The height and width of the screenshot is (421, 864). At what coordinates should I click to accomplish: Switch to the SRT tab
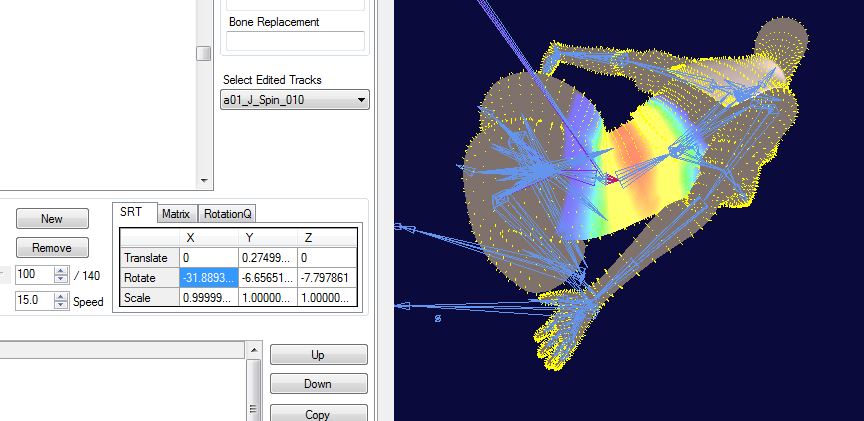point(131,212)
